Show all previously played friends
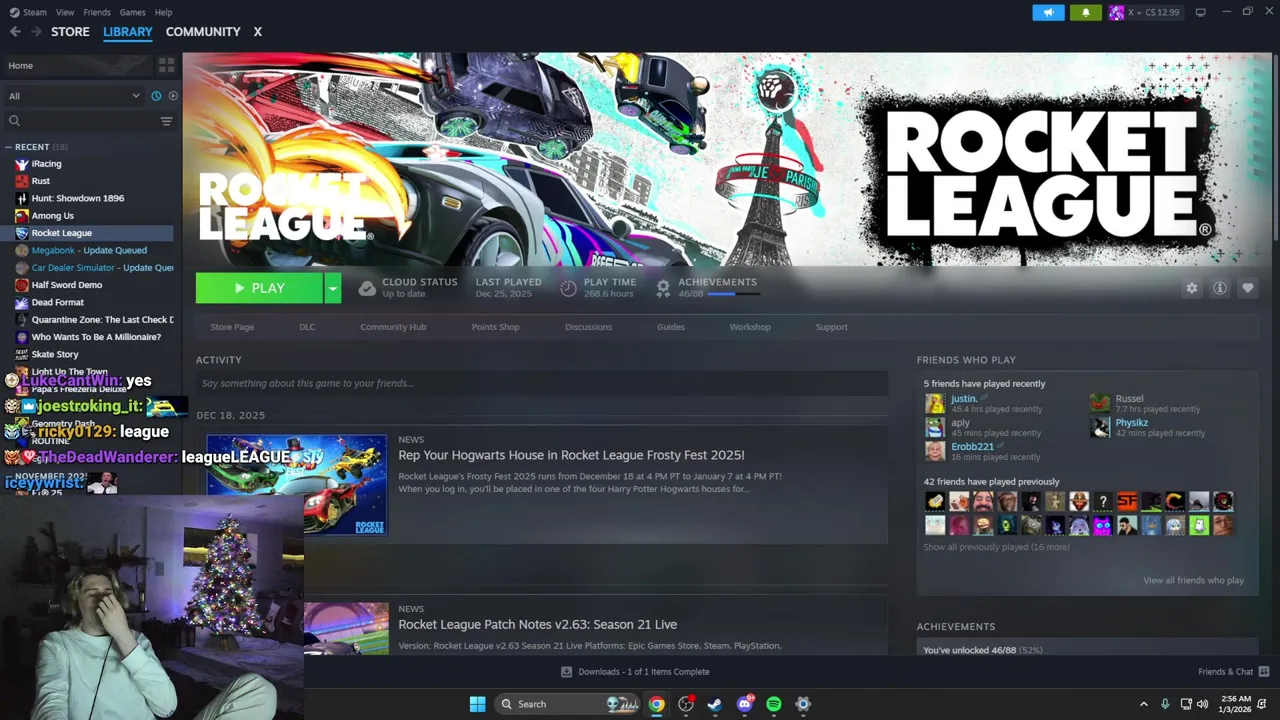Viewport: 1280px width, 720px height. (996, 547)
